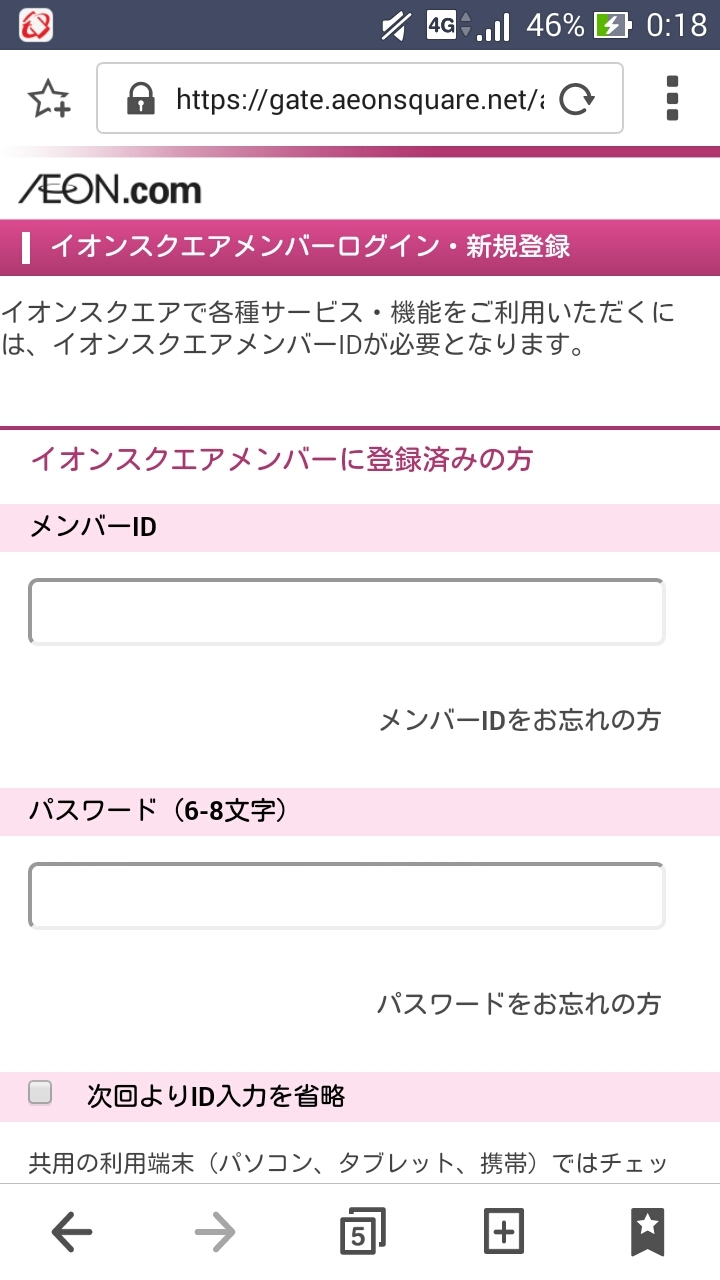The image size is (720, 1280).
Task: Tap the URL address bar text
Action: click(360, 99)
